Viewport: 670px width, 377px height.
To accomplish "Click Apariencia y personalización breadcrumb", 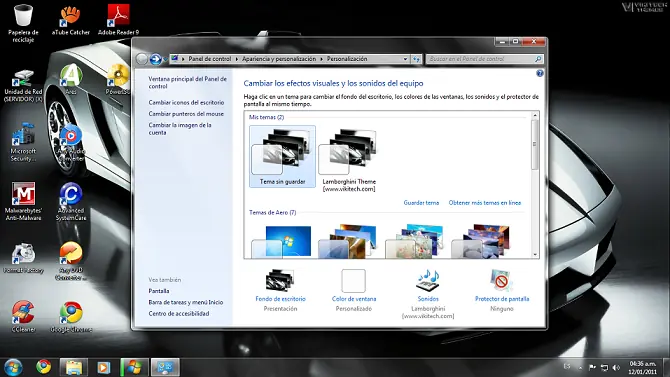I will pos(279,59).
